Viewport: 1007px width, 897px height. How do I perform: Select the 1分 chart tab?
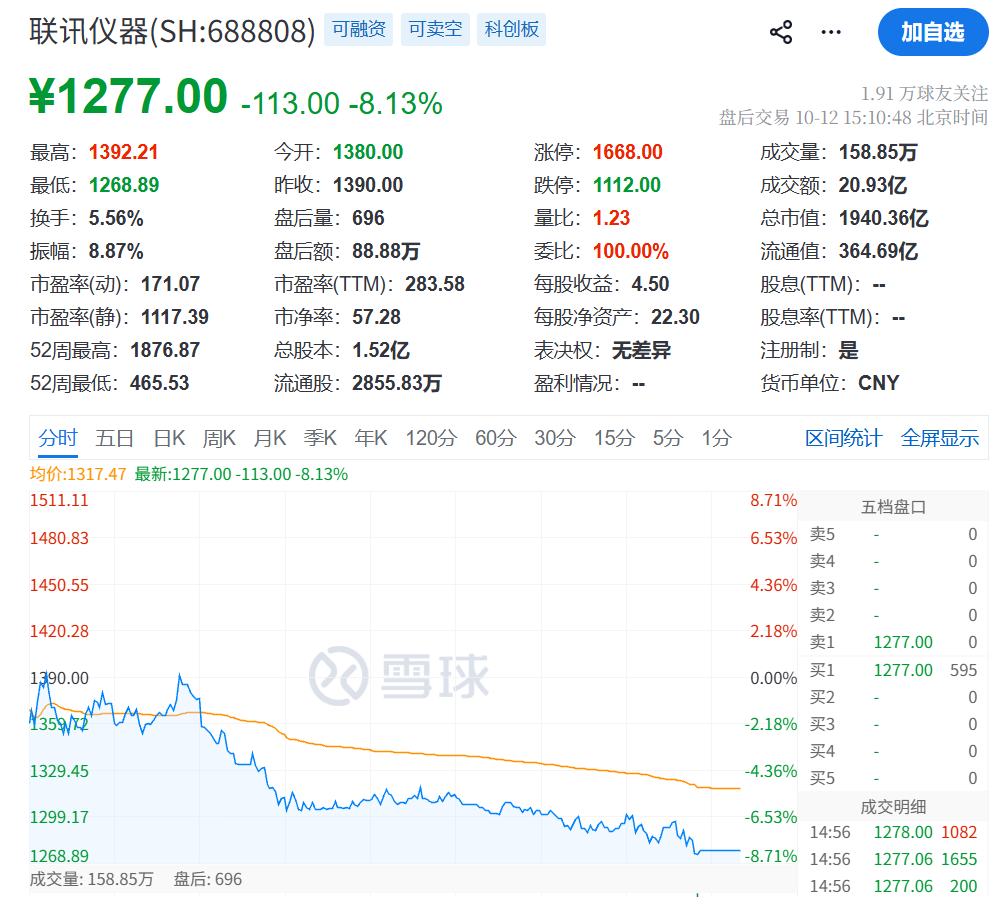717,439
